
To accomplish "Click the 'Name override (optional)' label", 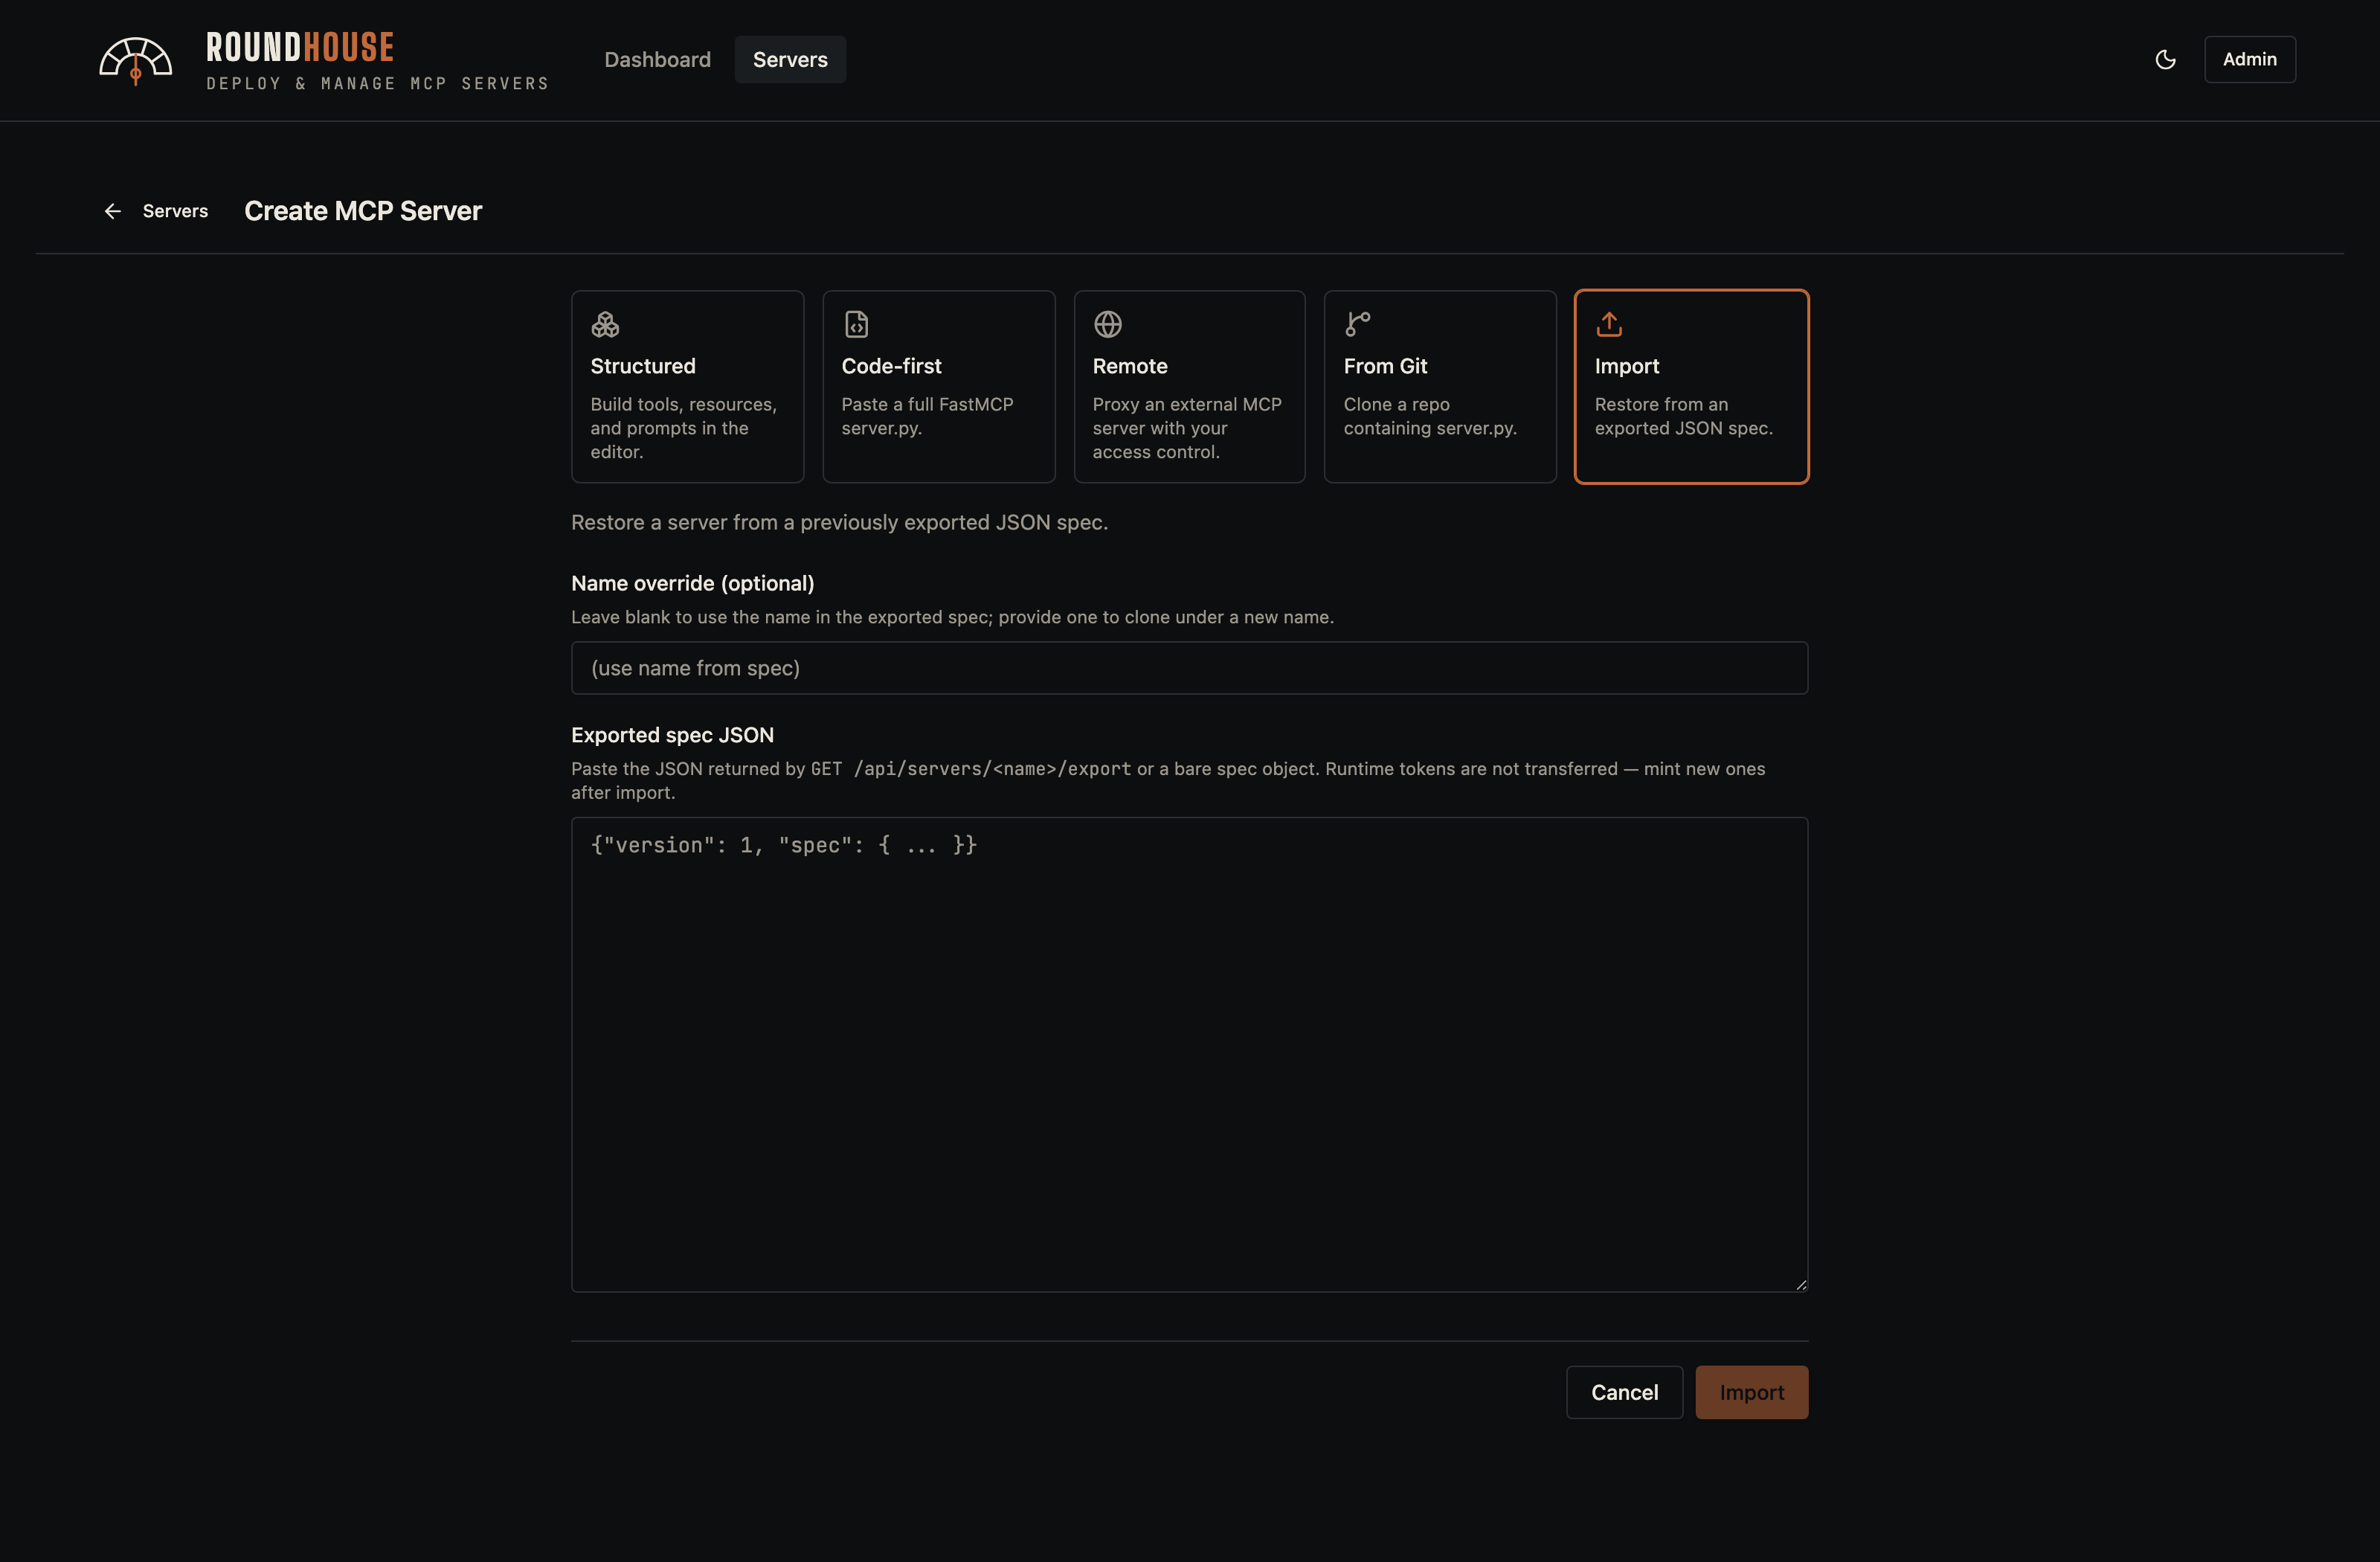I will (x=692, y=583).
